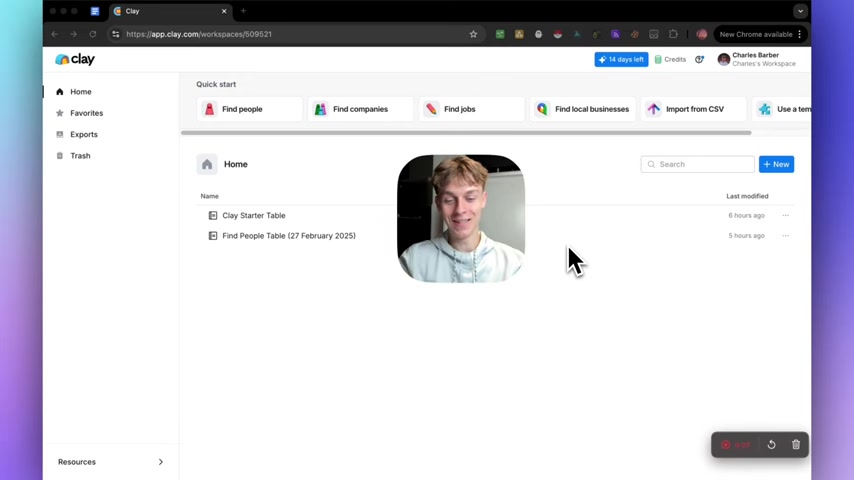Focus the Search tables field

point(697,164)
